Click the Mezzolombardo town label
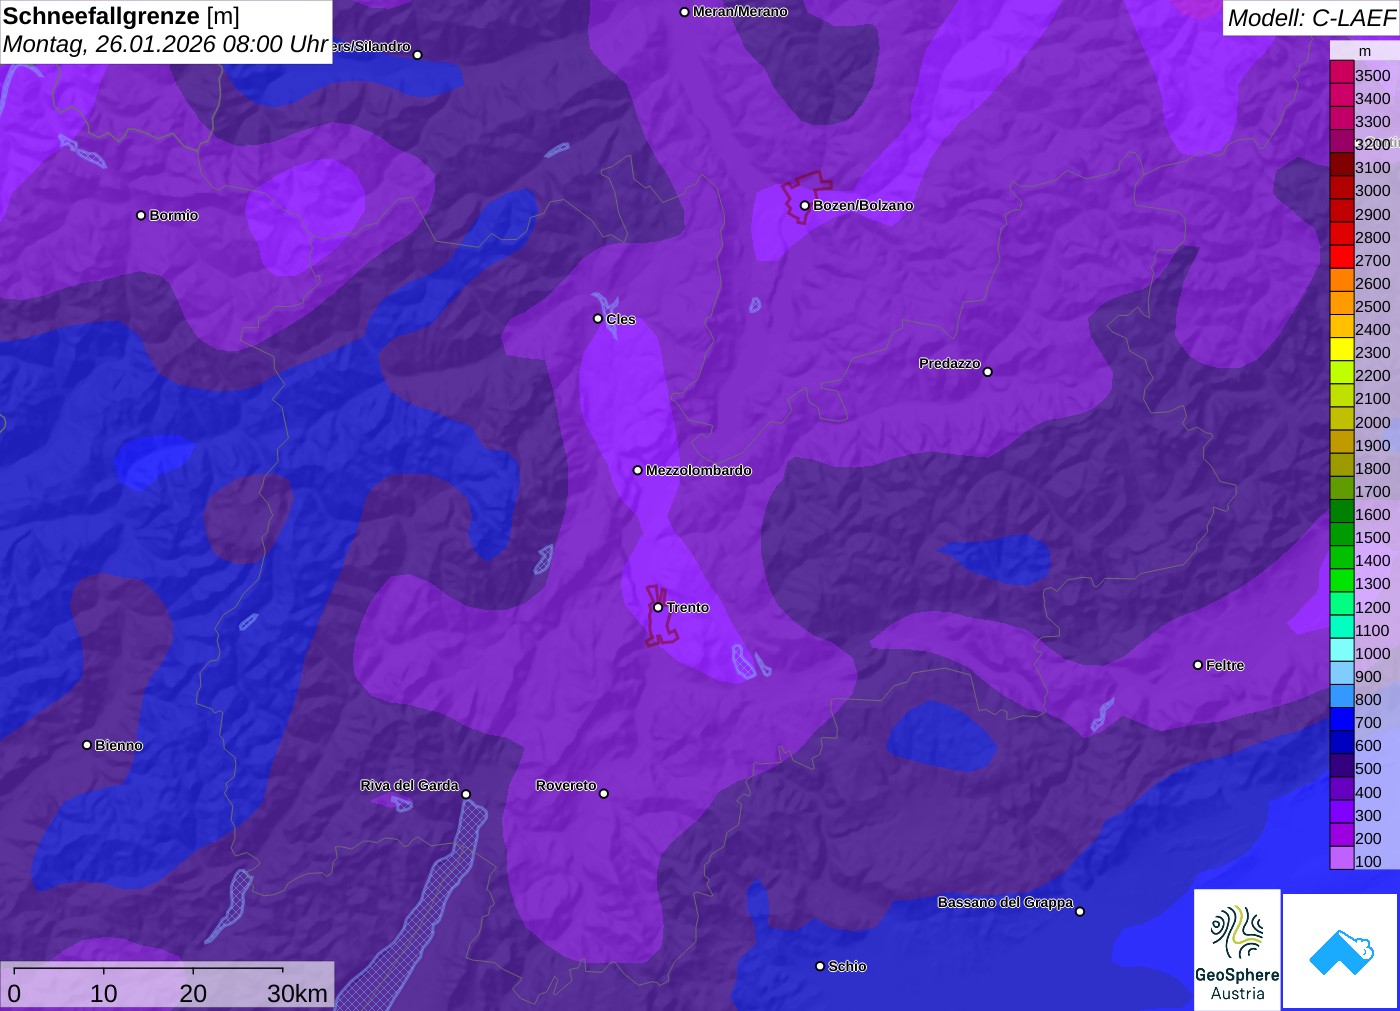The image size is (1400, 1011). (x=698, y=470)
